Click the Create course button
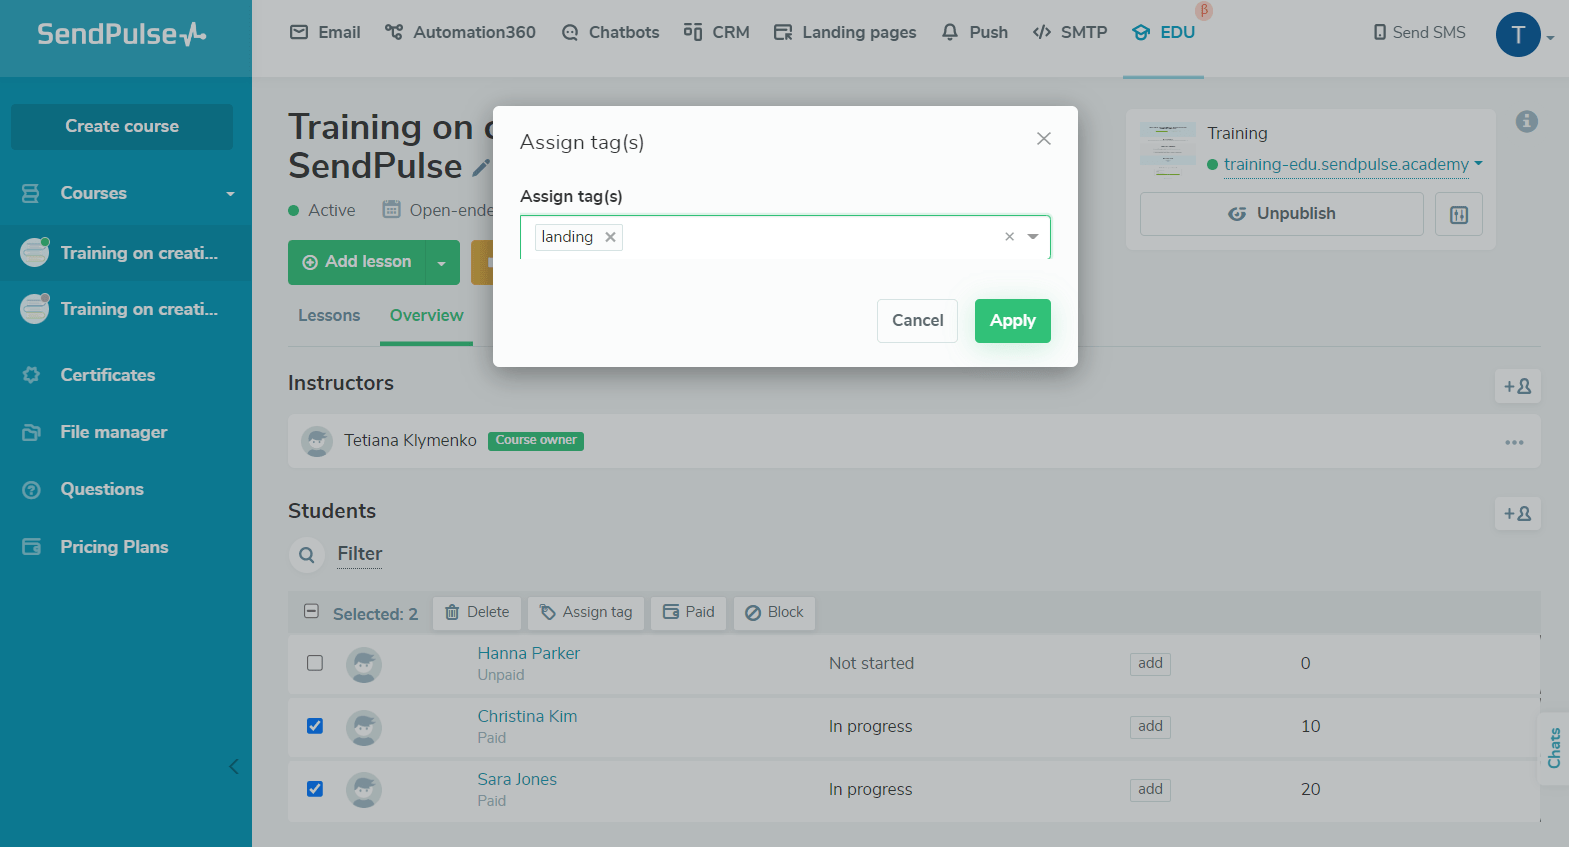Screen dimensions: 1569x847 click(122, 127)
